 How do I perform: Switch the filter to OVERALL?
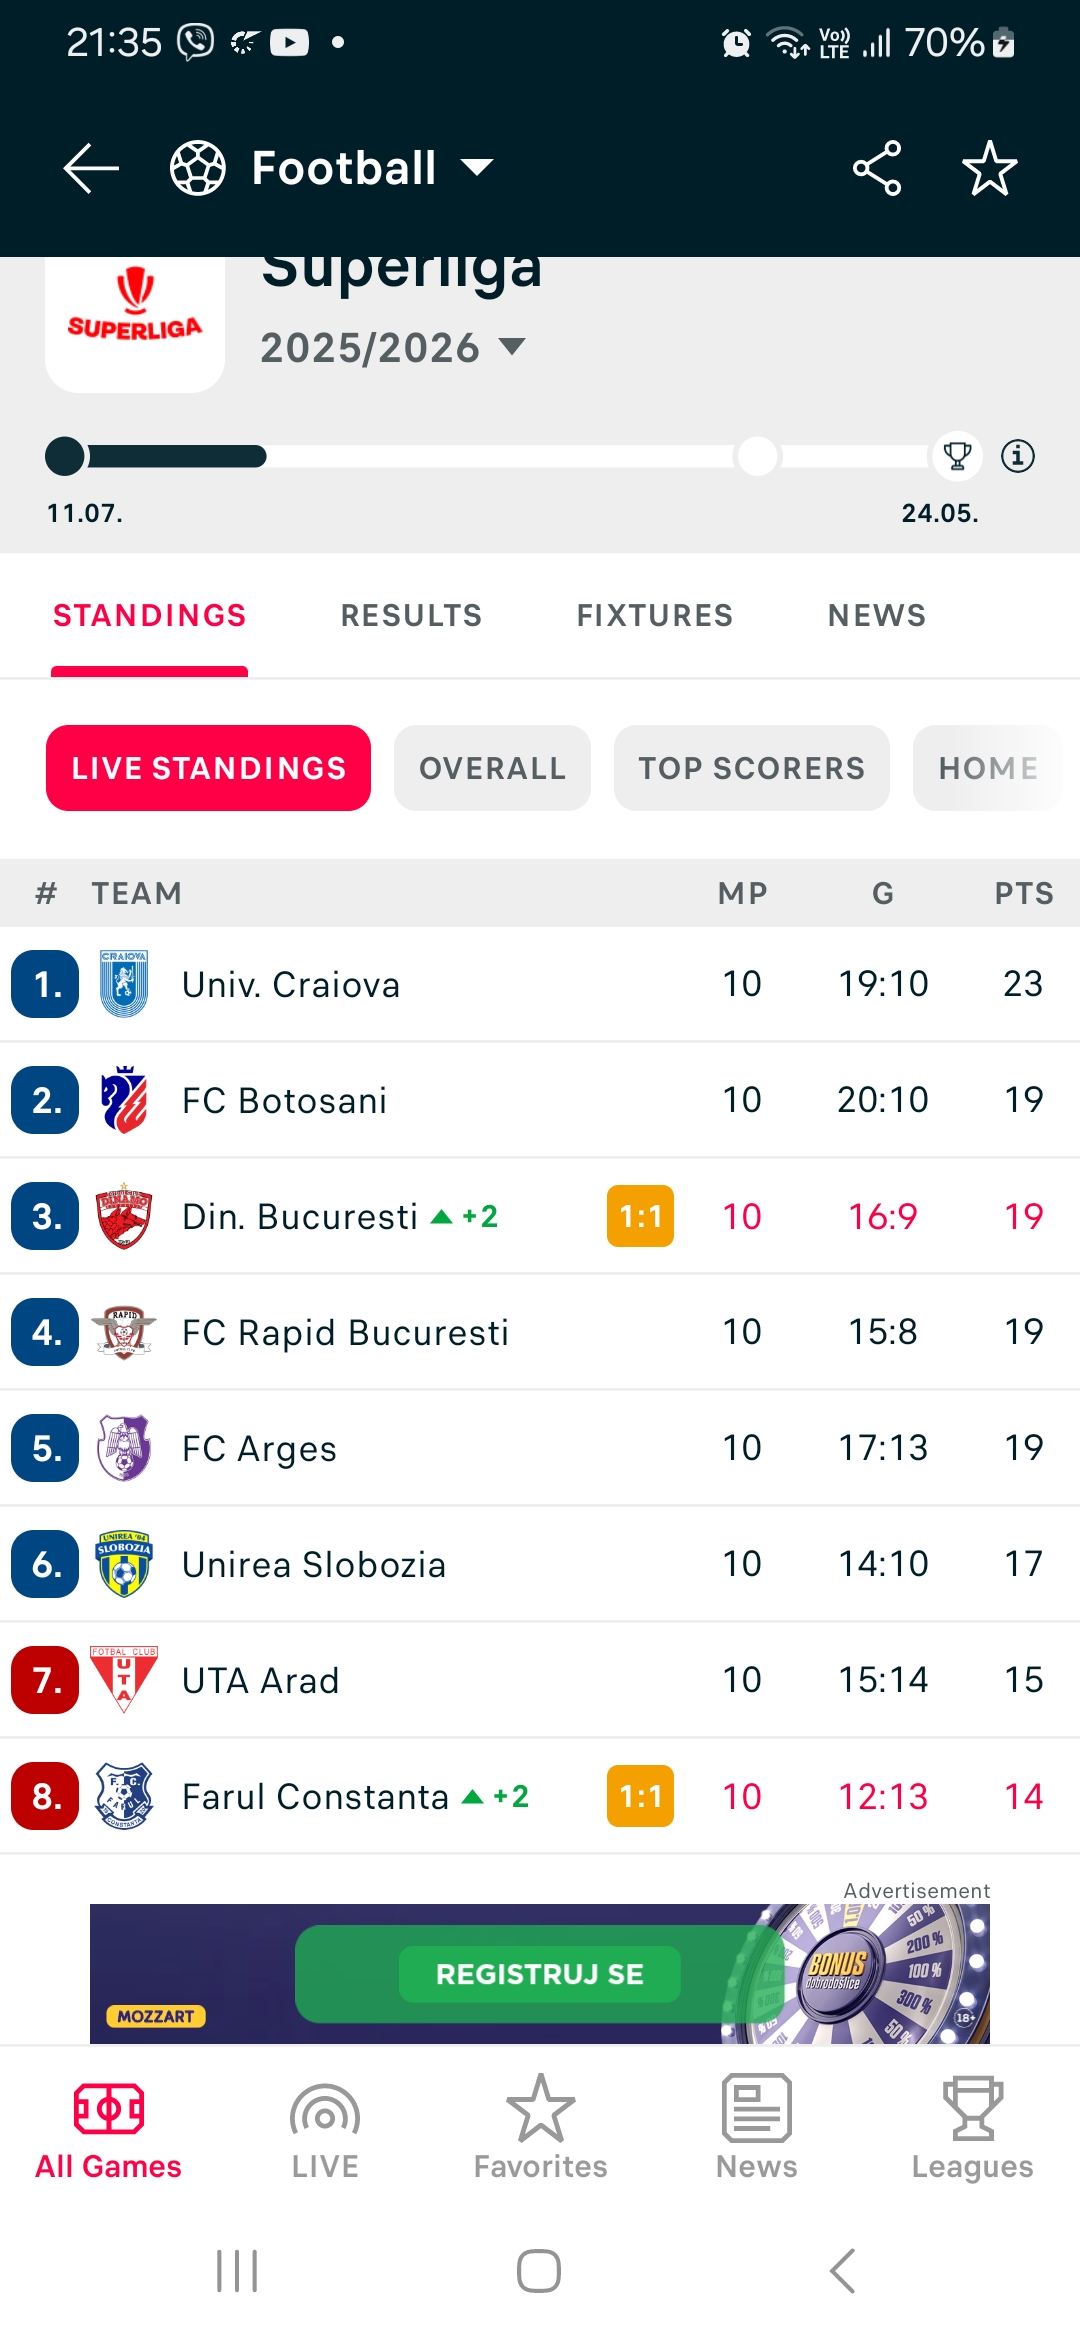click(x=492, y=768)
